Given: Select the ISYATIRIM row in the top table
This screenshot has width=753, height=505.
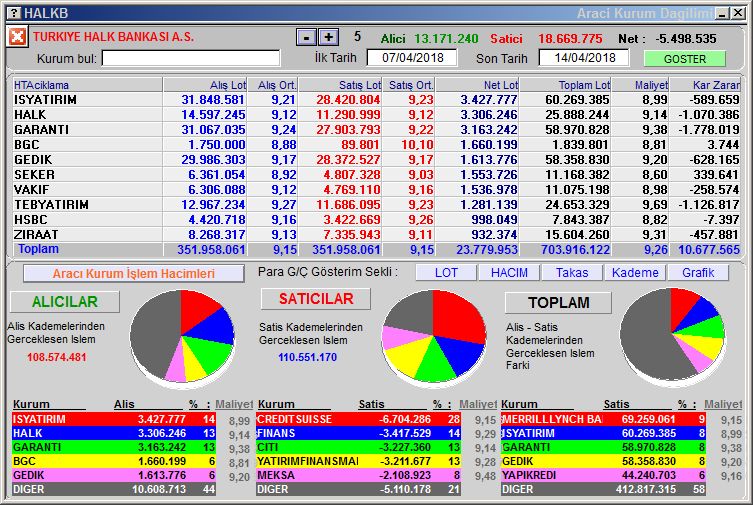Looking at the screenshot, I should point(376,100).
